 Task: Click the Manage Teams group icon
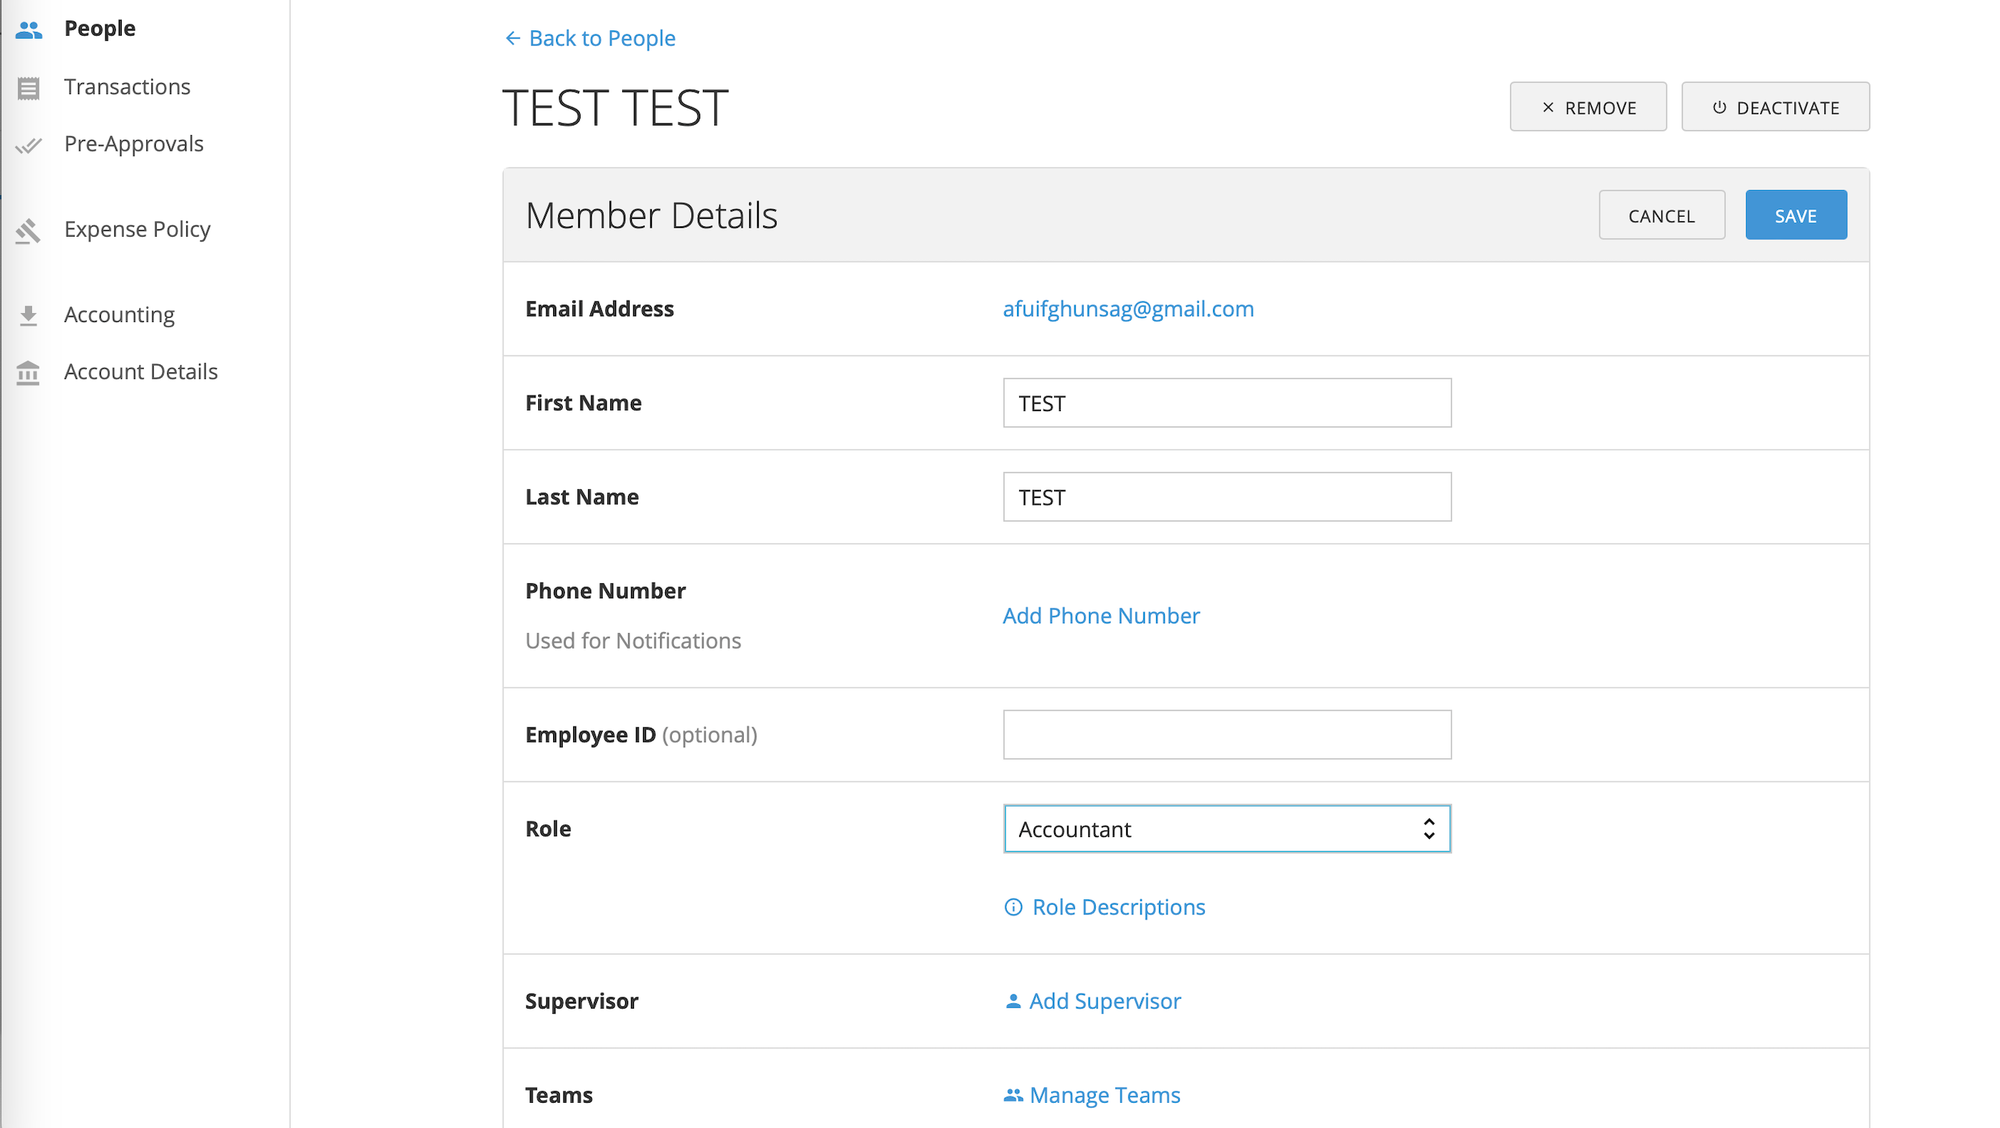(1013, 1095)
